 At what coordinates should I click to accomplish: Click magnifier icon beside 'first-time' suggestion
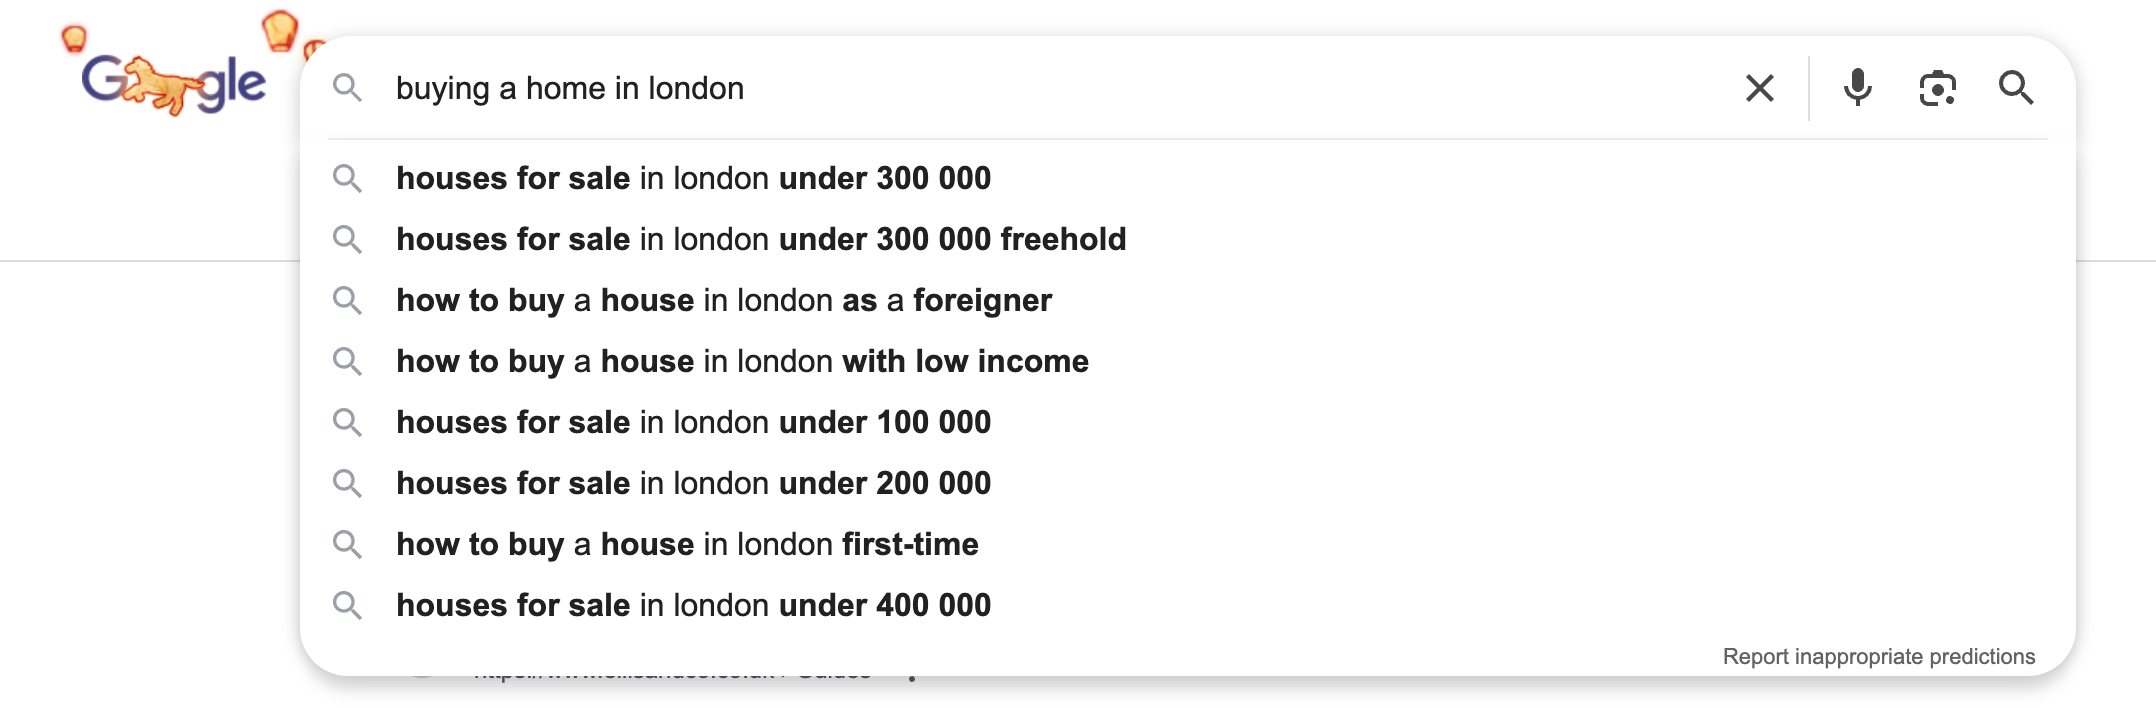[347, 544]
